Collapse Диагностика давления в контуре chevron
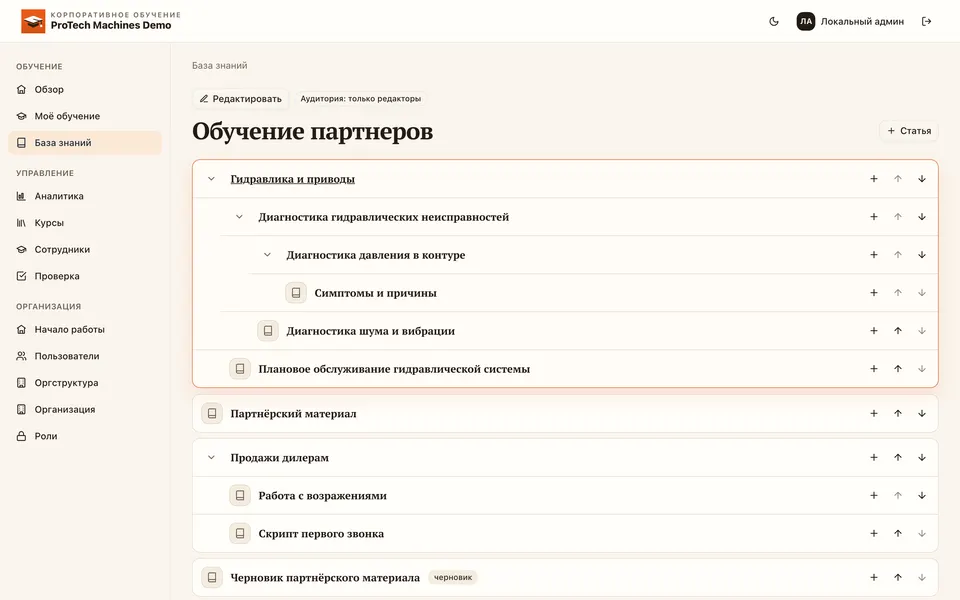This screenshot has width=960, height=600. click(267, 255)
